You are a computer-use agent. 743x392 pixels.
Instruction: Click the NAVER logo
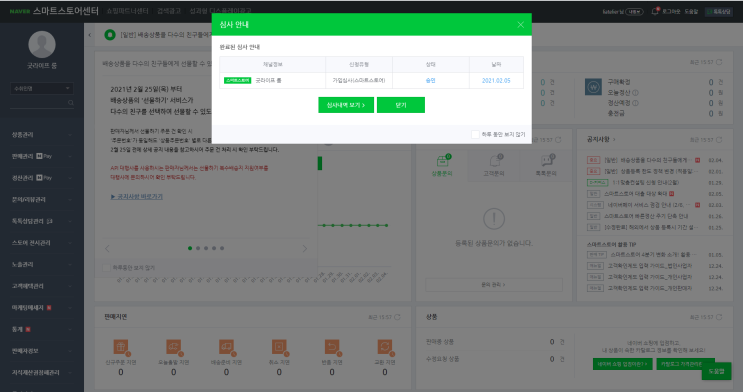[20, 11]
